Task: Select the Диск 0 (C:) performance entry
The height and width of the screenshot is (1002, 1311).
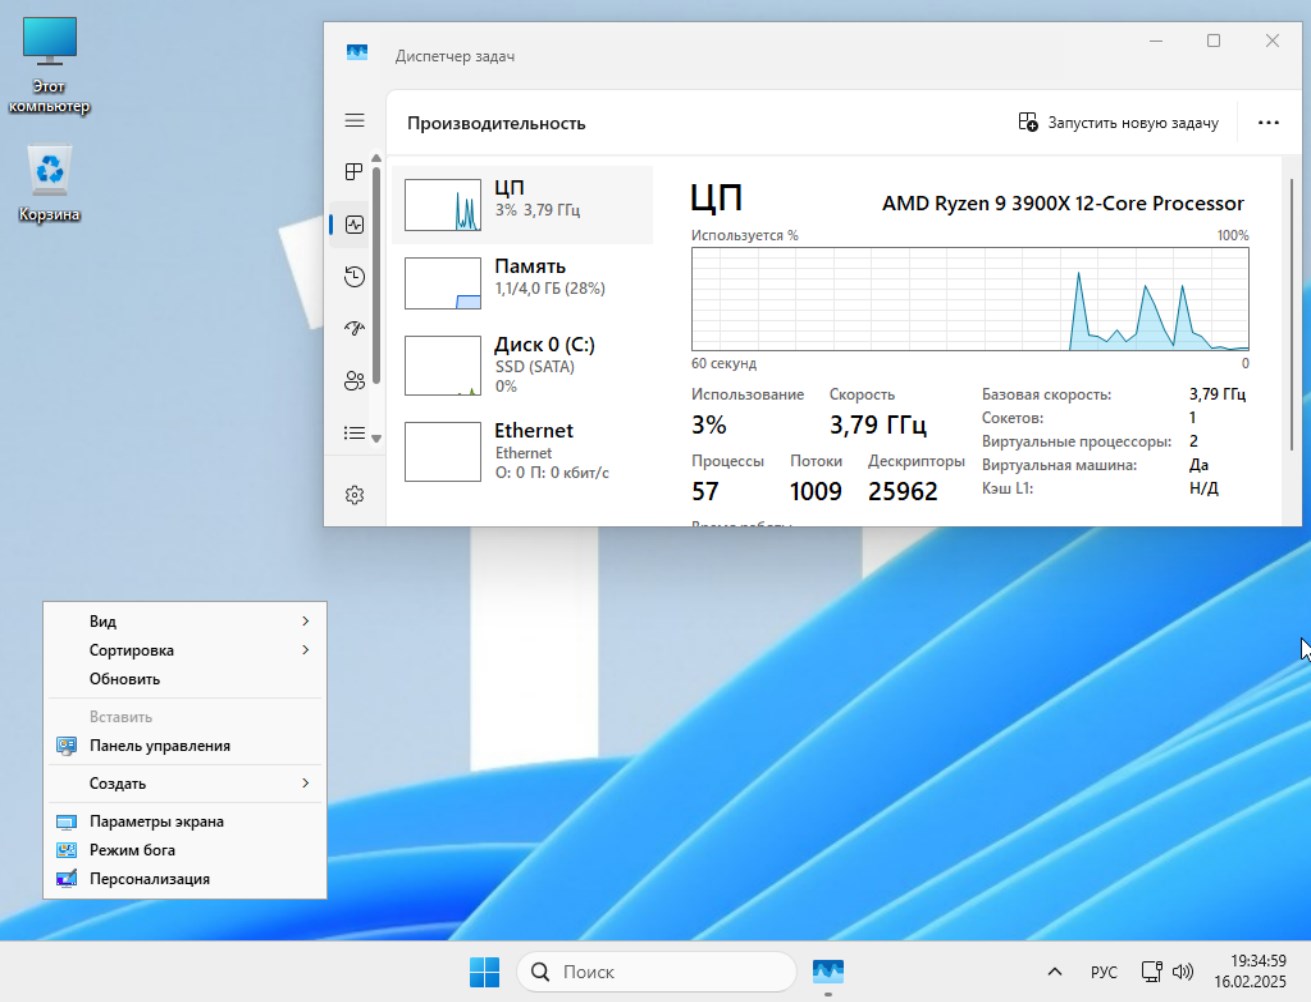Action: pos(522,365)
